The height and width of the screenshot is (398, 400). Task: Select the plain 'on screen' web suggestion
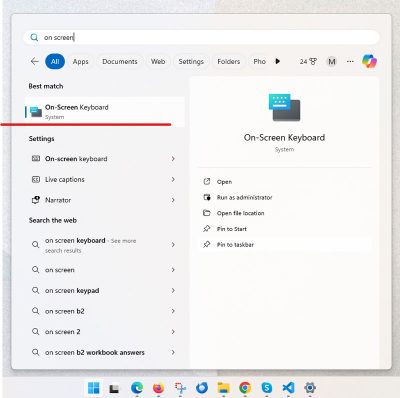pos(60,270)
